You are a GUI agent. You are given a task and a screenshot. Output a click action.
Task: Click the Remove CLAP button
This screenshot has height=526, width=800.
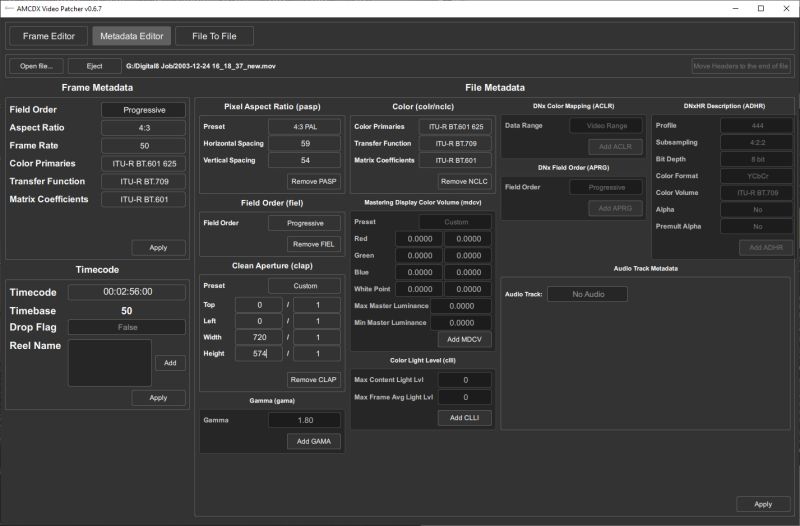314,380
